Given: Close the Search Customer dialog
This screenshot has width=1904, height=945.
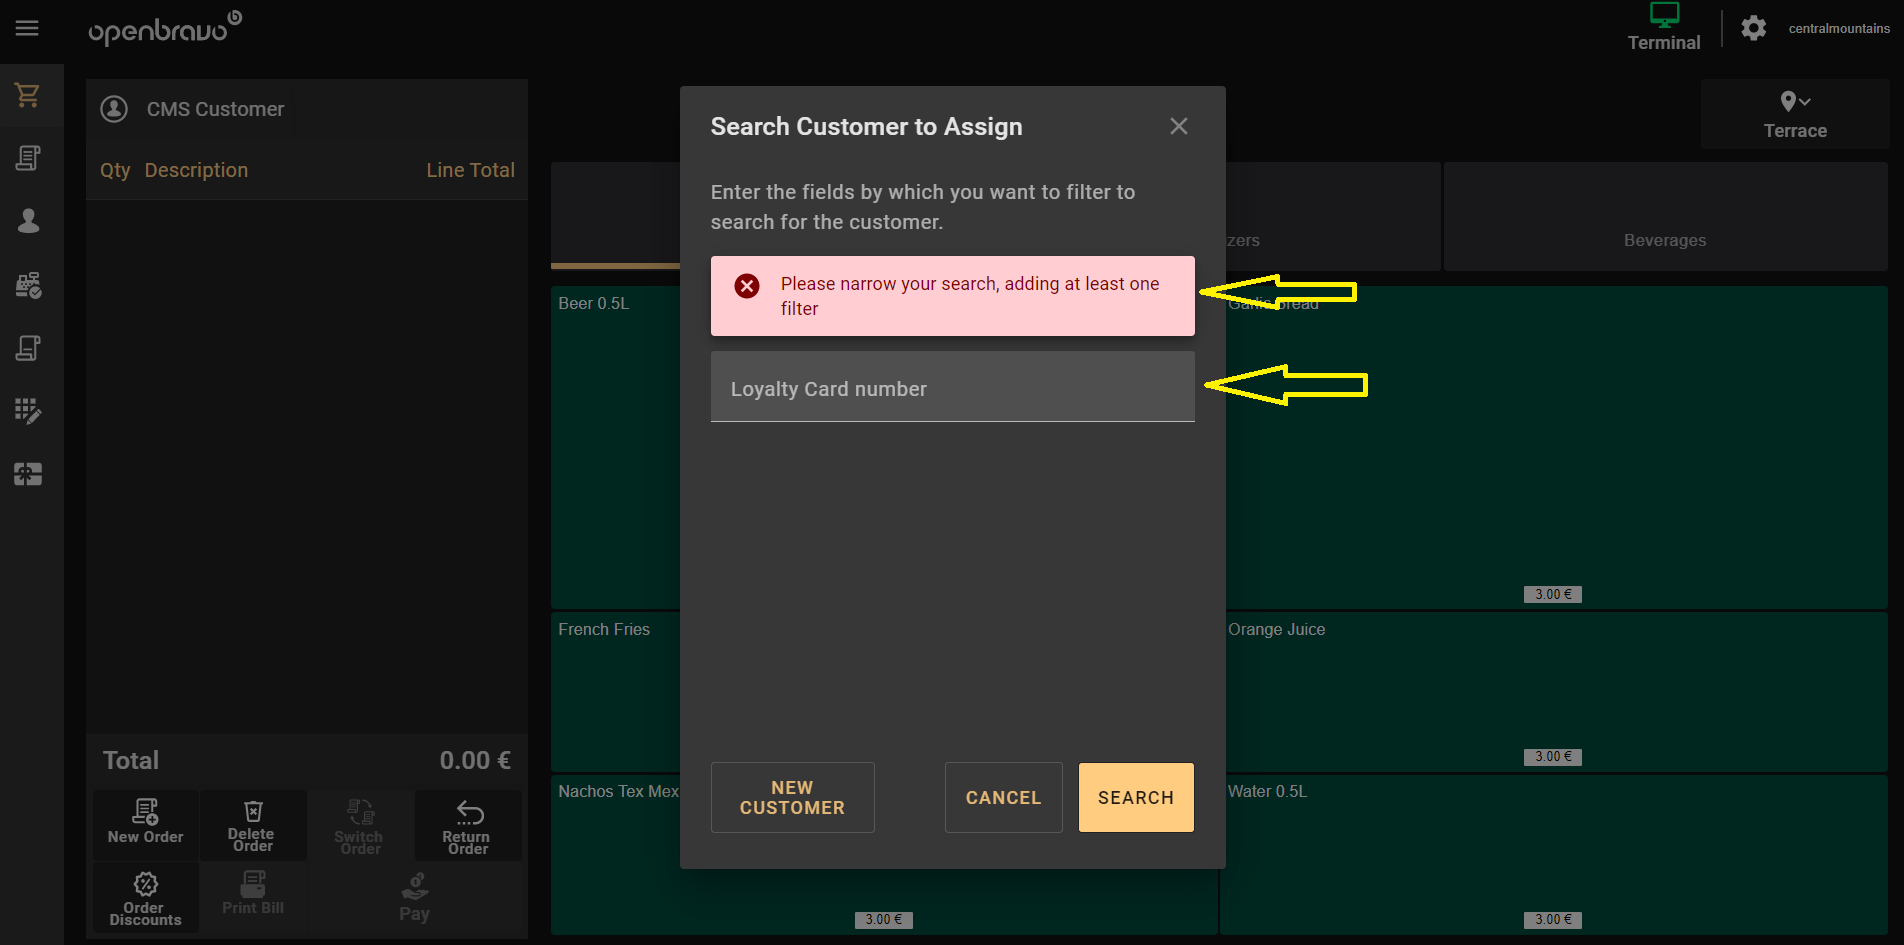Looking at the screenshot, I should (x=1179, y=126).
